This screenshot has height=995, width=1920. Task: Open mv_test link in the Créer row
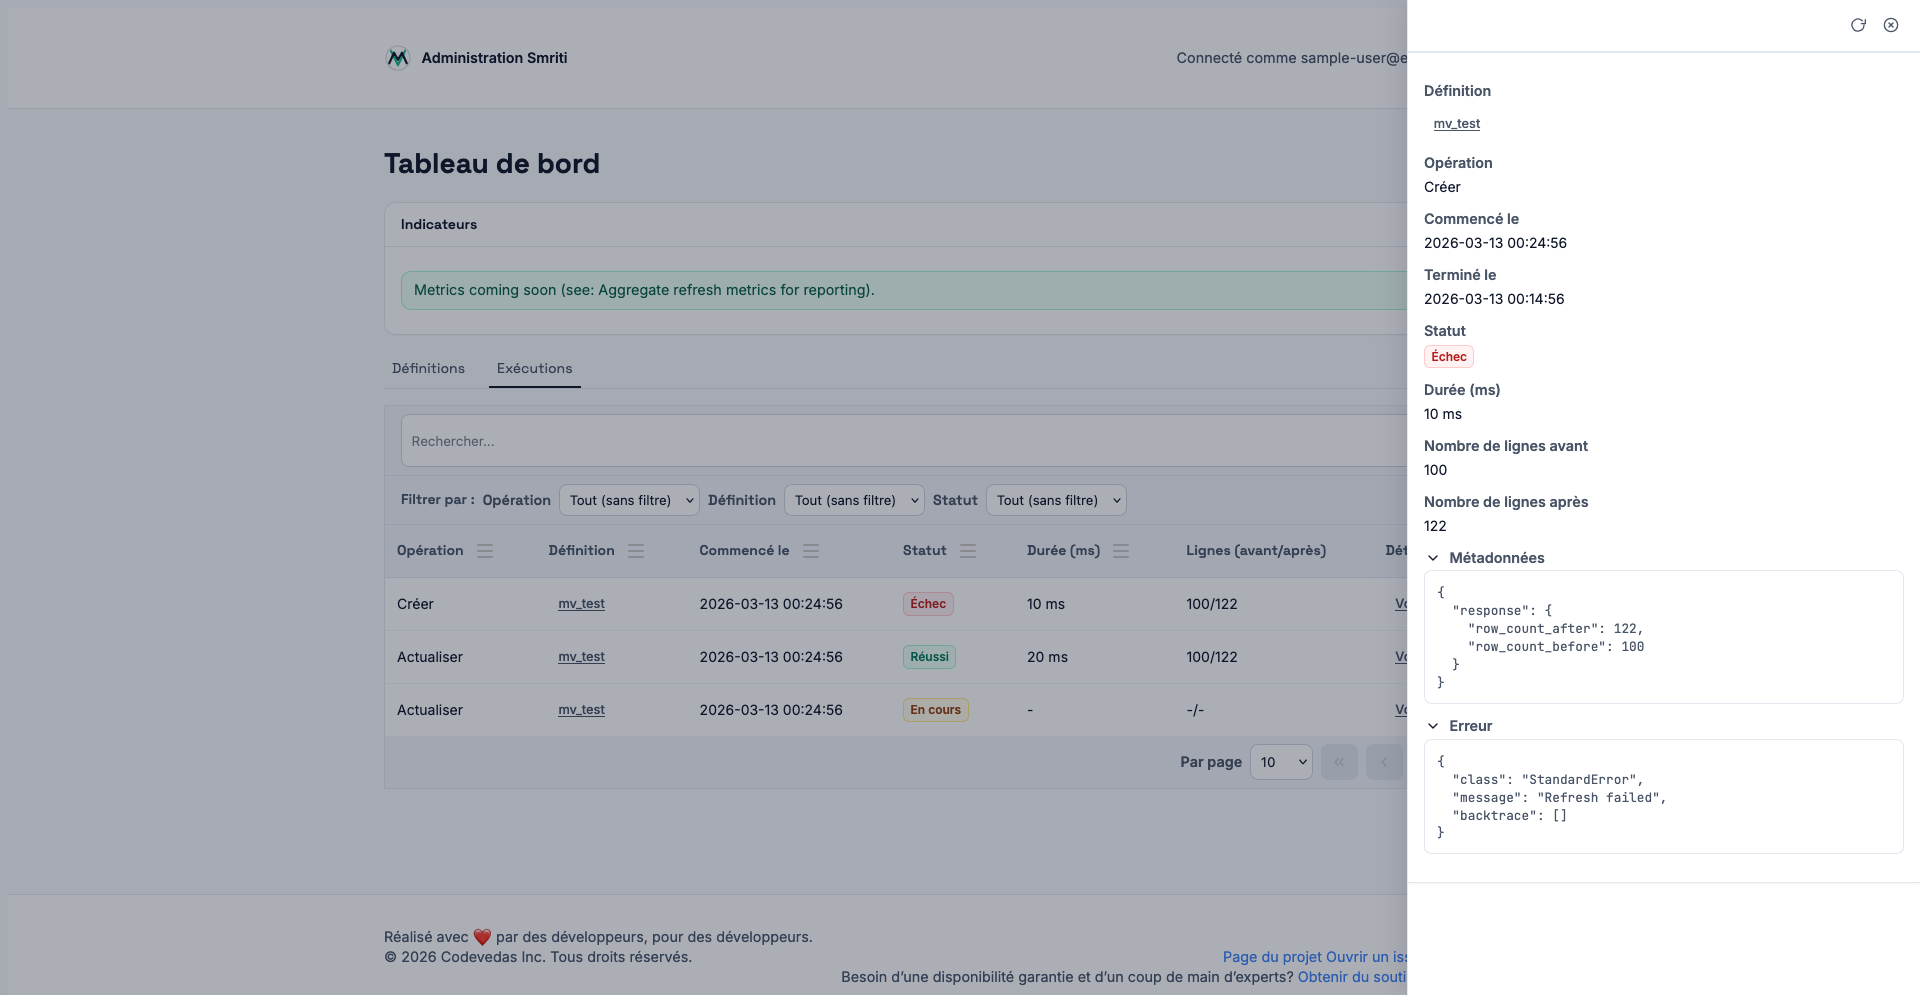click(x=581, y=604)
